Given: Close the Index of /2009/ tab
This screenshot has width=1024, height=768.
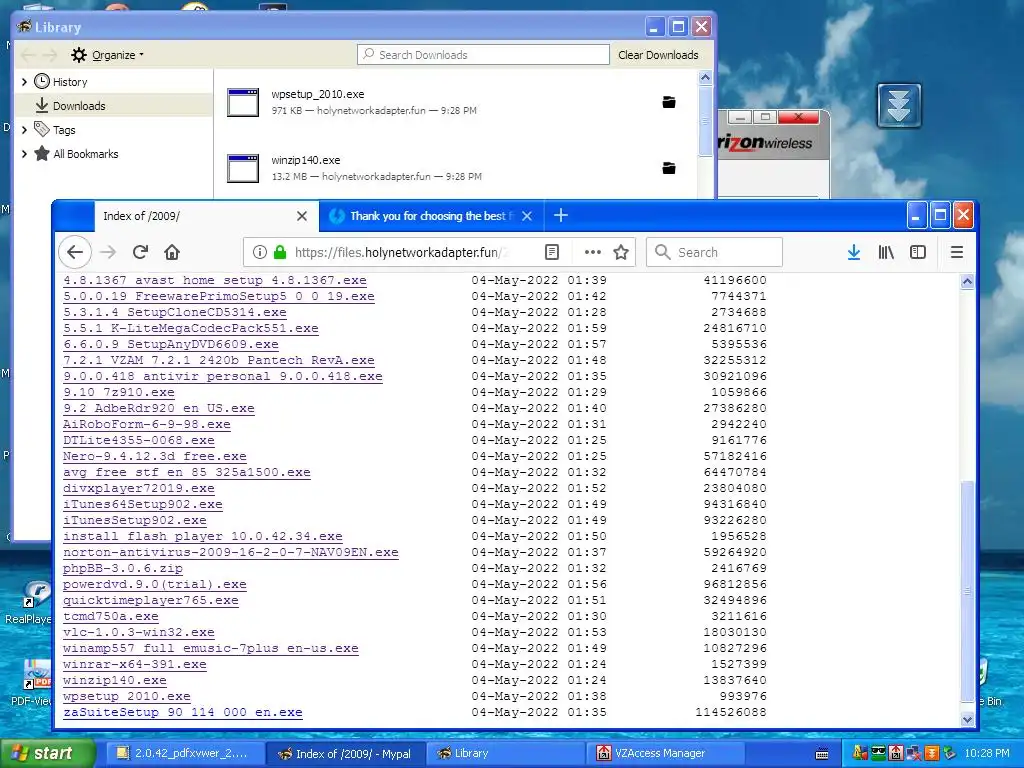Looking at the screenshot, I should coord(302,216).
